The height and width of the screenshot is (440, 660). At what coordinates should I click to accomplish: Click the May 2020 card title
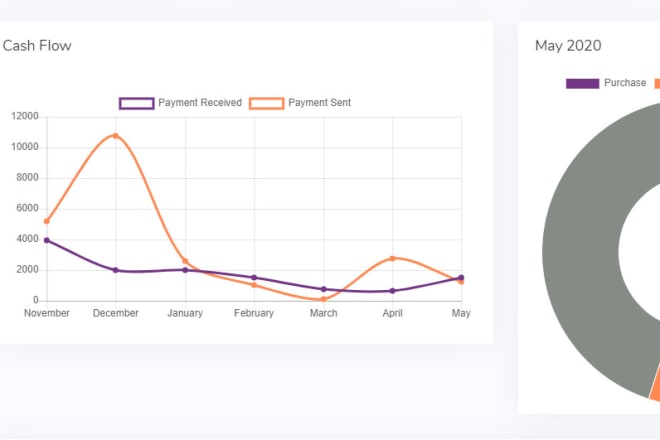[x=568, y=45]
